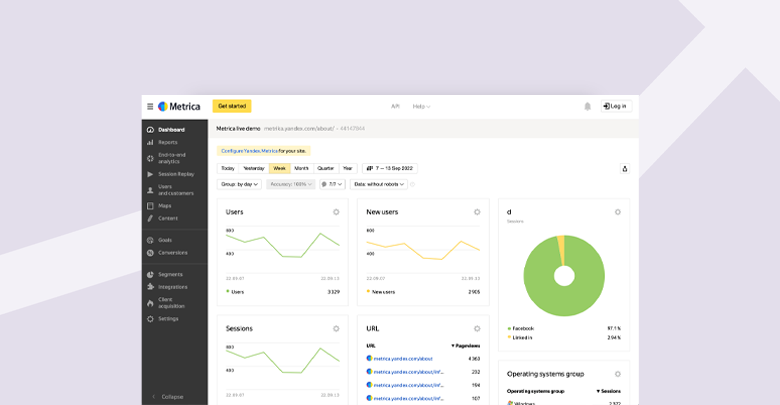Click the Conversions icon in sidebar

pos(150,253)
